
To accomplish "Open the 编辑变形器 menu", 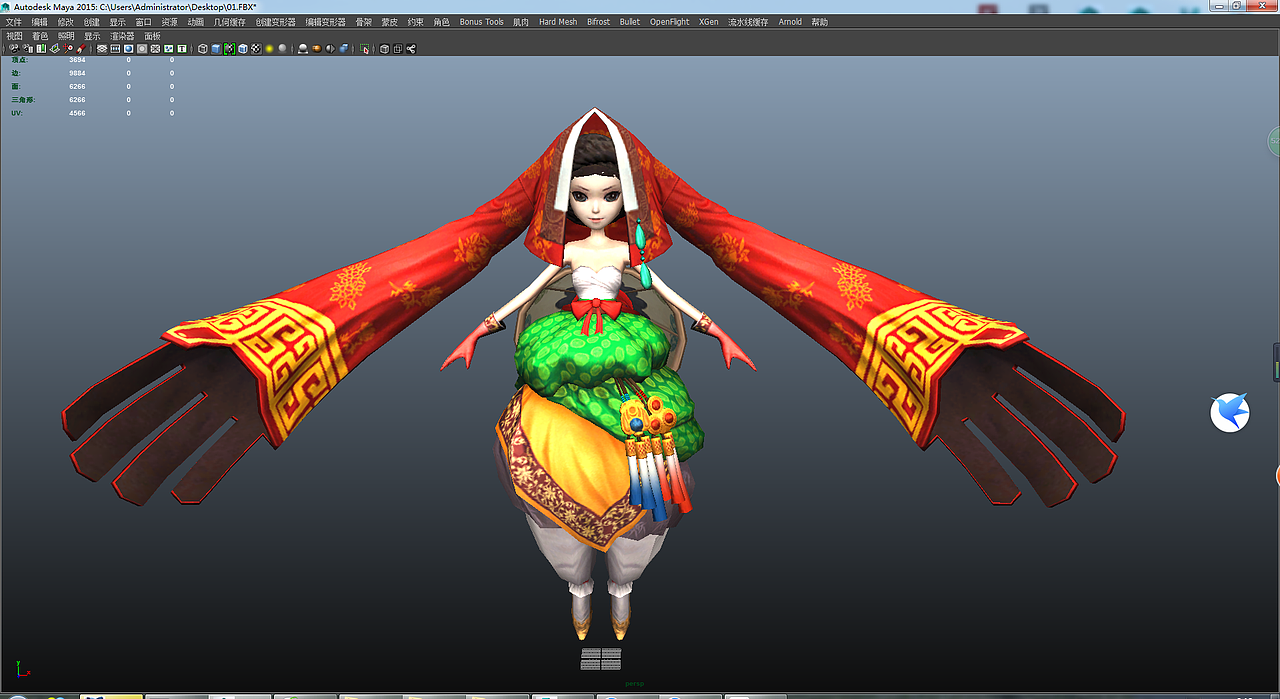I will click(326, 22).
